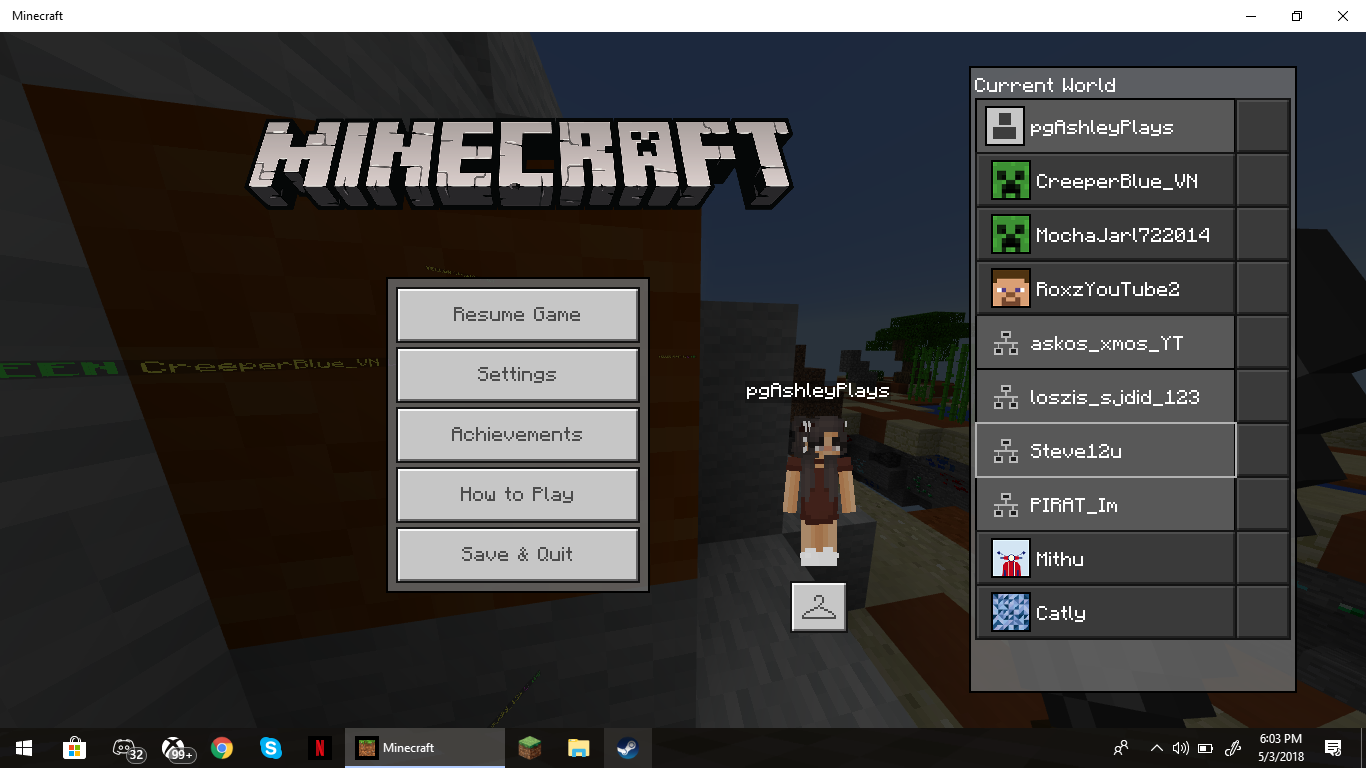Open the Windows Start menu
This screenshot has height=768, width=1366.
click(24, 748)
